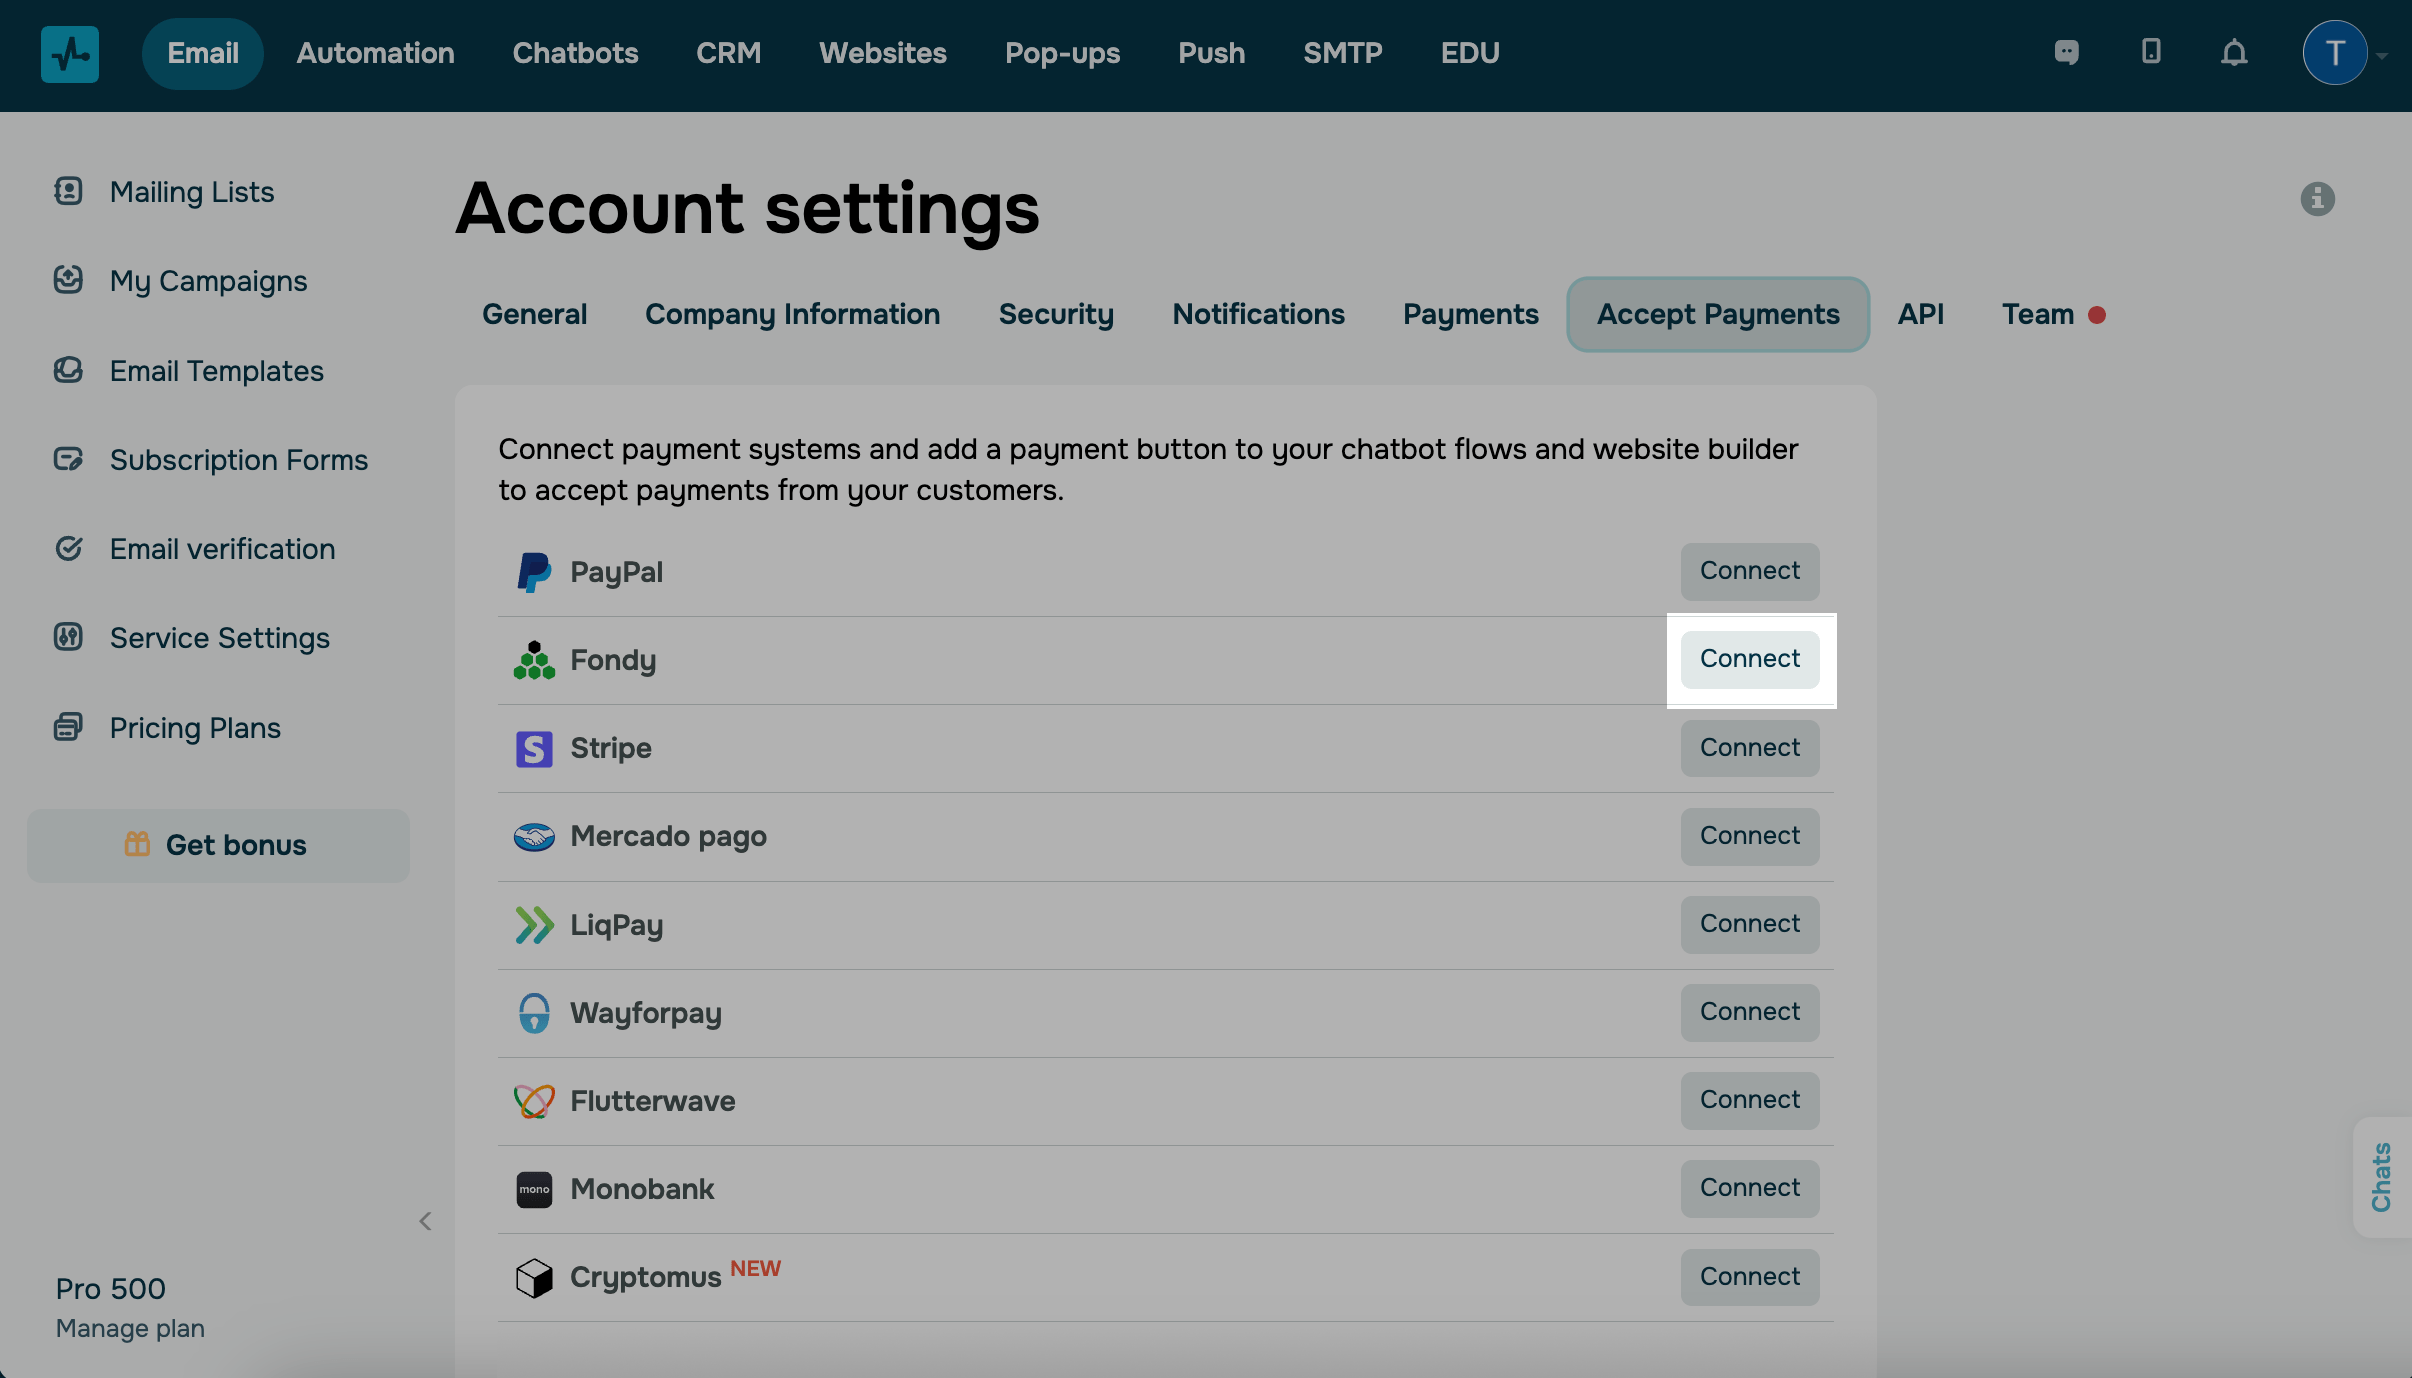Connect the Fondy payment system

(1750, 659)
